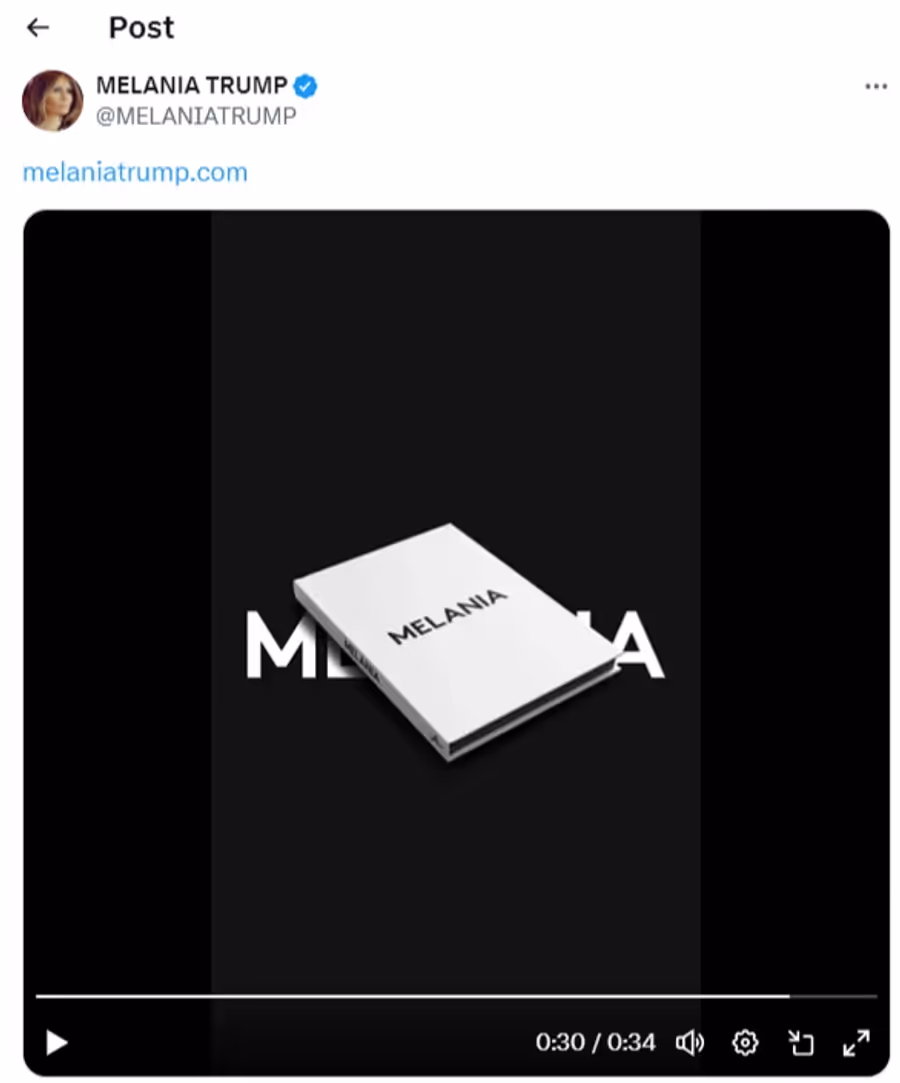Seek to the middle of the progress bar
The height and width of the screenshot is (1083, 900).
coord(457,996)
